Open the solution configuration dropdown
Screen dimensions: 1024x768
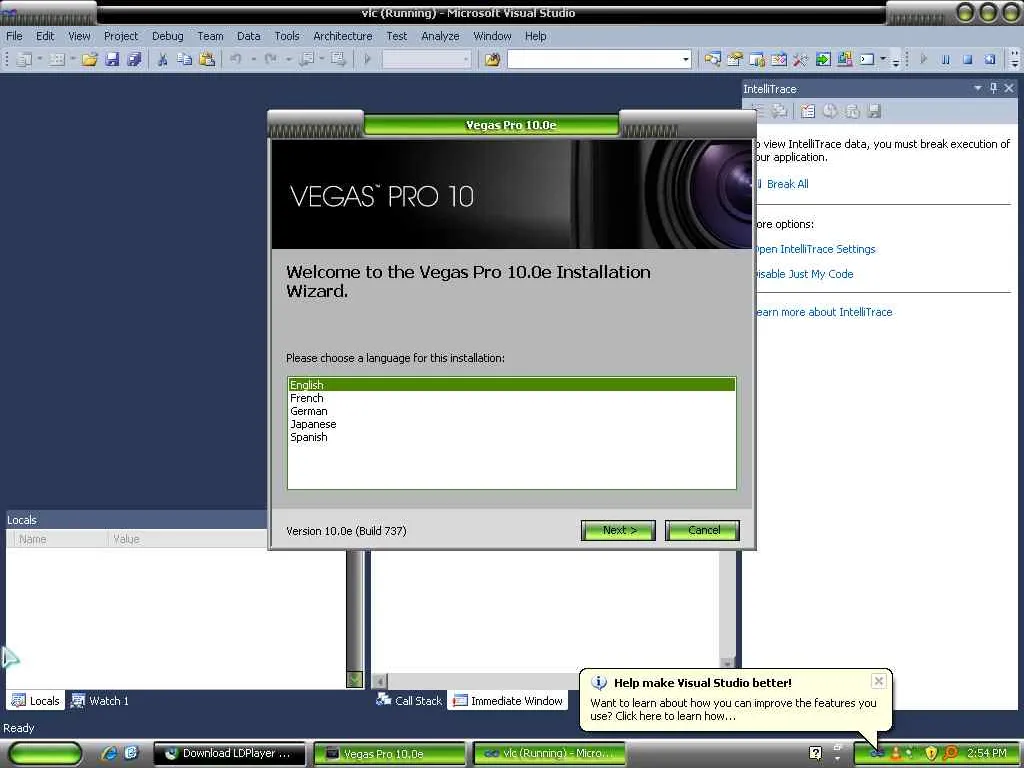tap(466, 59)
